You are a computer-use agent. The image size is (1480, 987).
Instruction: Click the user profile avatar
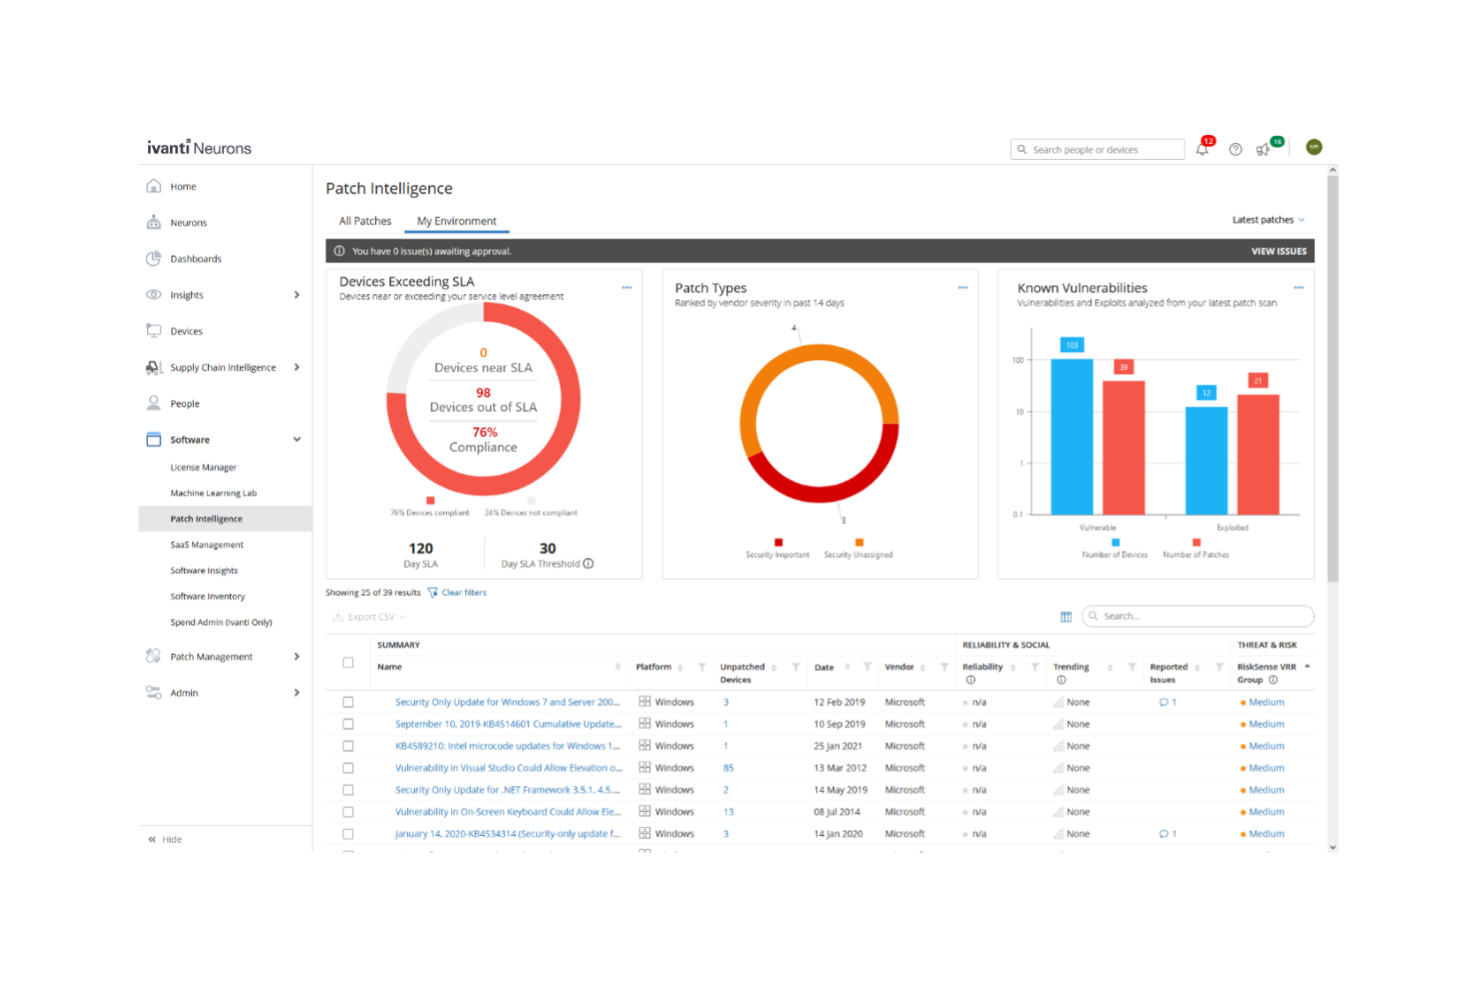(x=1314, y=146)
